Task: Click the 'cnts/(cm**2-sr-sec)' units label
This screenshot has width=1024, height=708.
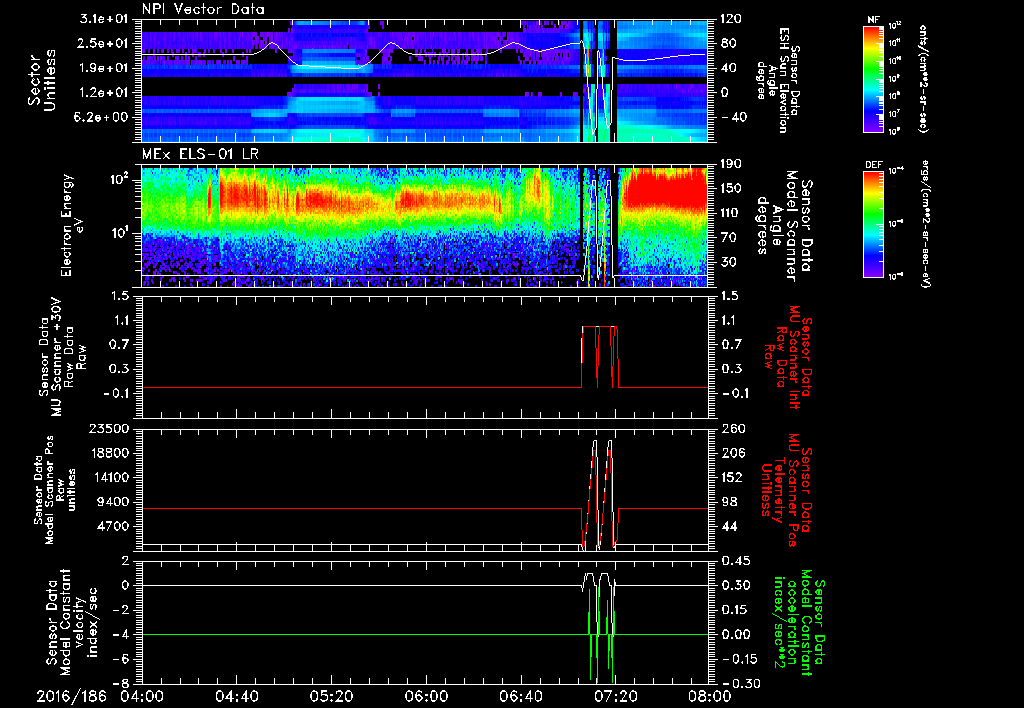Action: point(923,78)
